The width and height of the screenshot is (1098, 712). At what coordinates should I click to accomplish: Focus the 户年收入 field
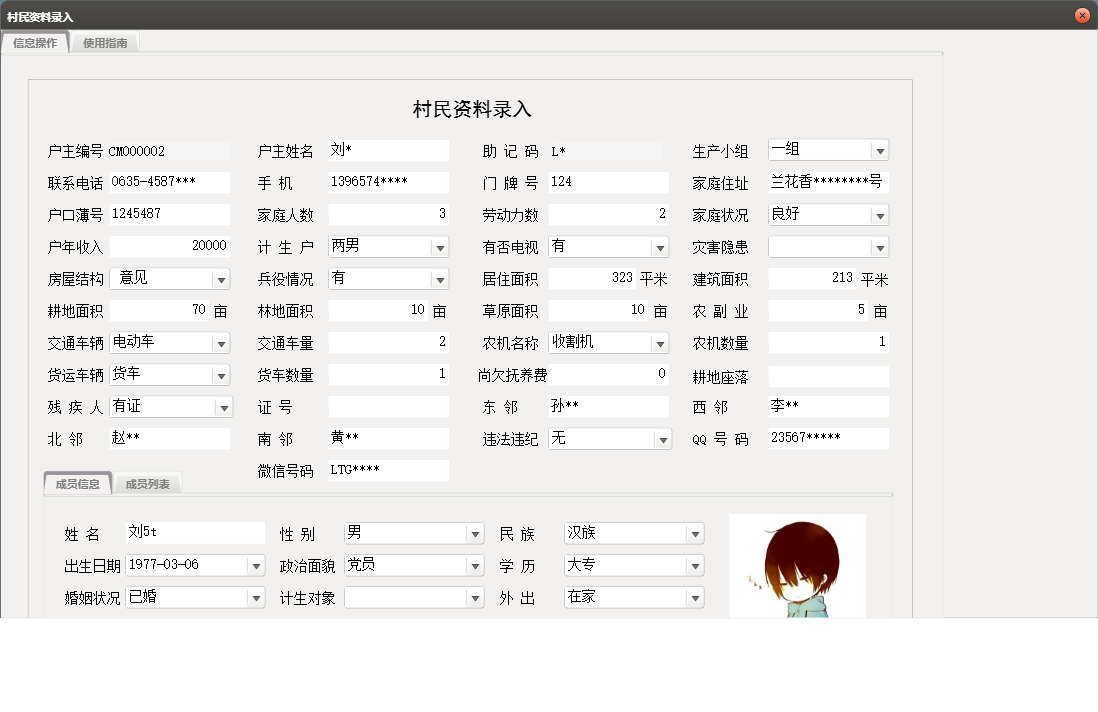pyautogui.click(x=169, y=246)
